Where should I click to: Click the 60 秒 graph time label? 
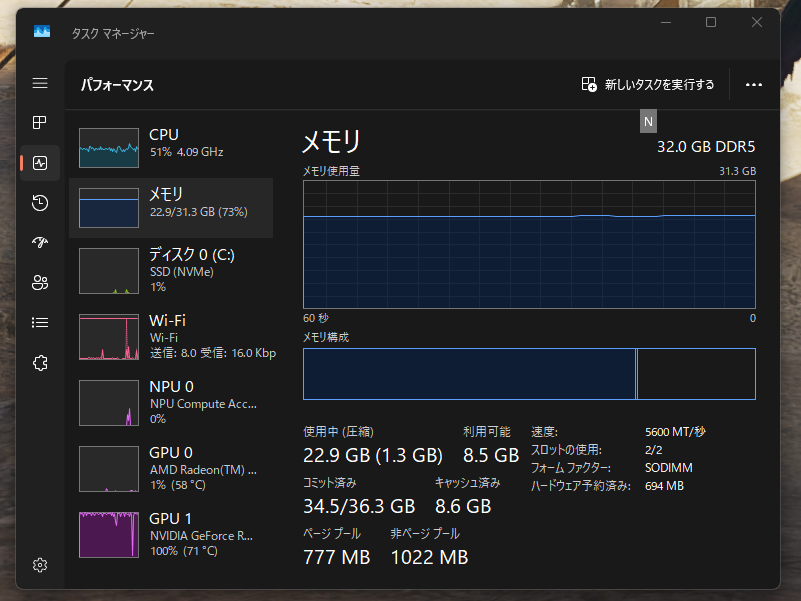316,318
